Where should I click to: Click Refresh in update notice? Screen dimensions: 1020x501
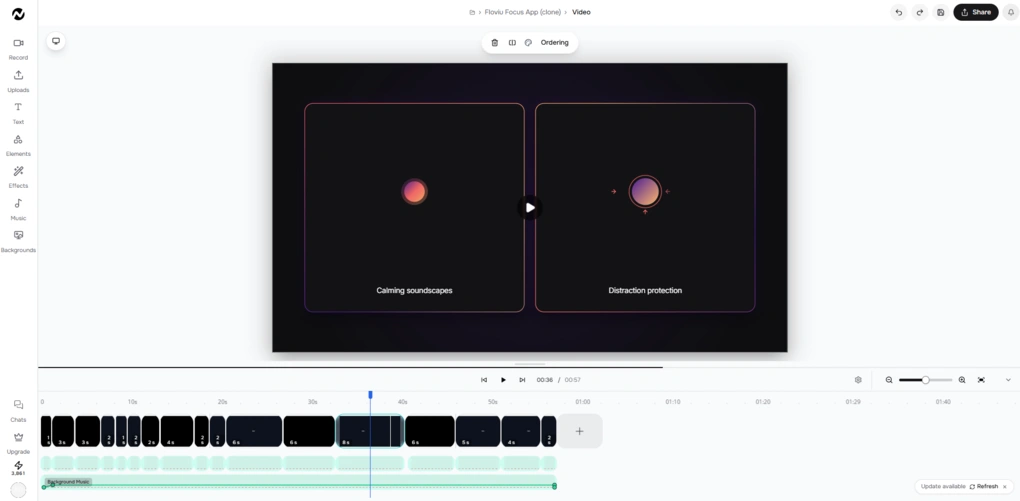click(x=984, y=487)
